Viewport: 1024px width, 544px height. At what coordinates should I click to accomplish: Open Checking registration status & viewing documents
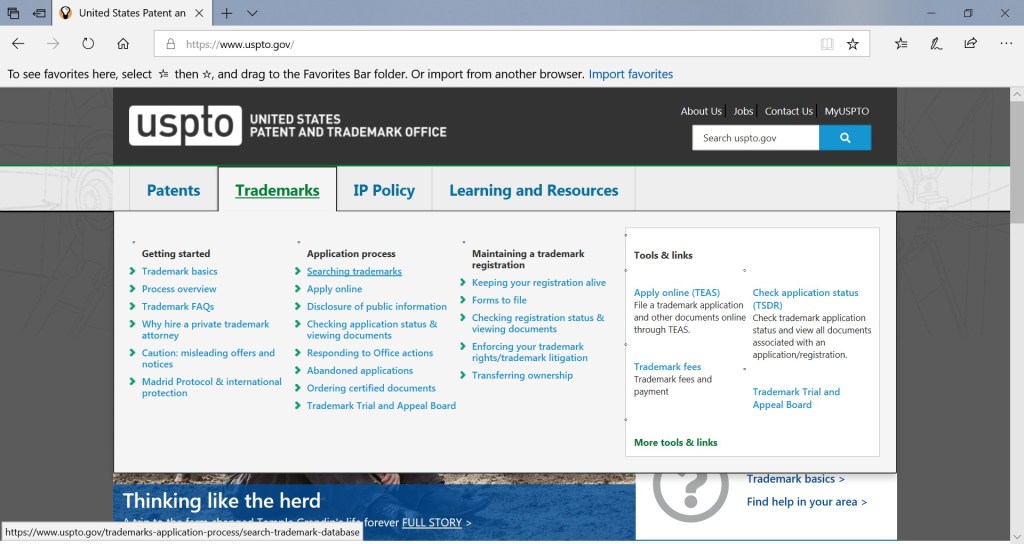click(537, 323)
